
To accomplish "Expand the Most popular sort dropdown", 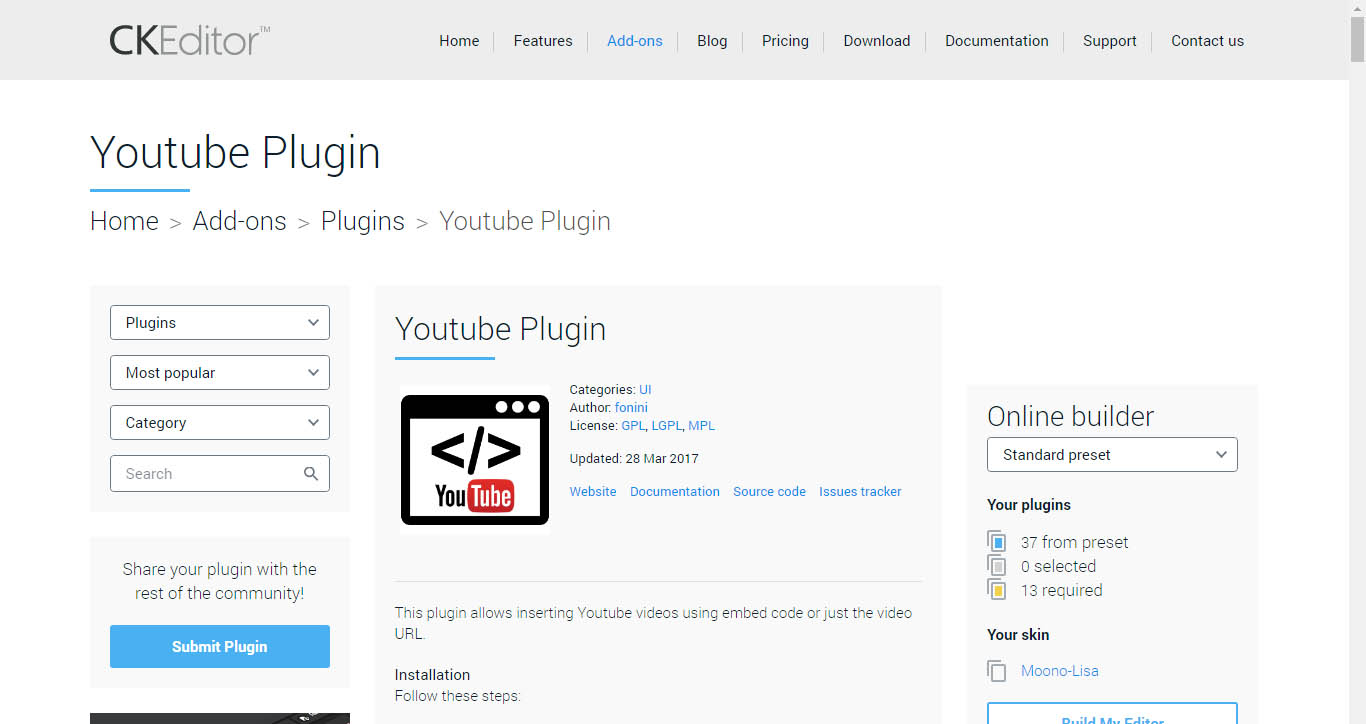I will [220, 373].
